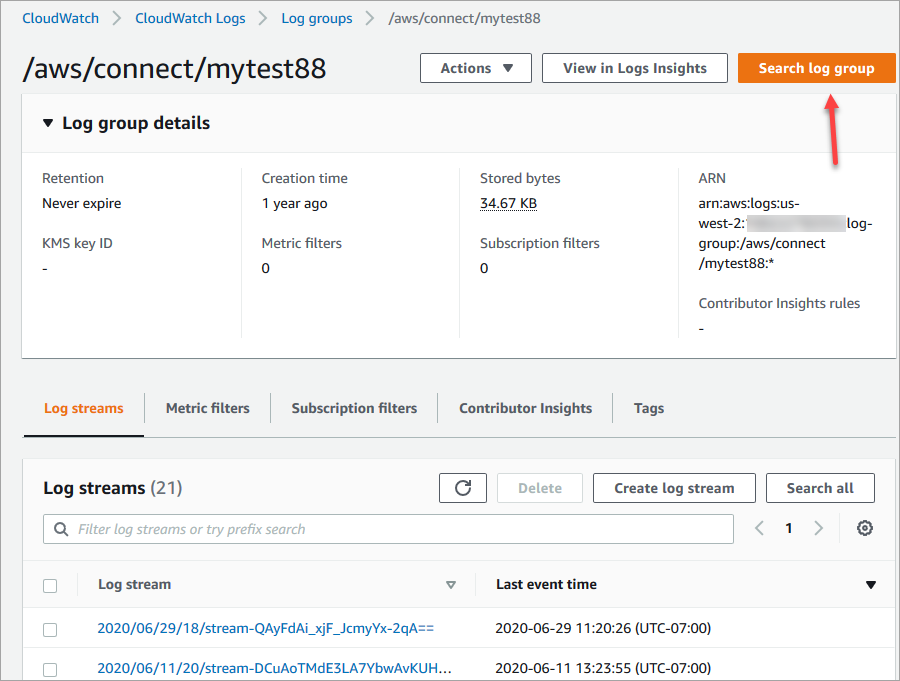Open the Tags tab
Viewport: 900px width, 681px height.
(x=648, y=408)
